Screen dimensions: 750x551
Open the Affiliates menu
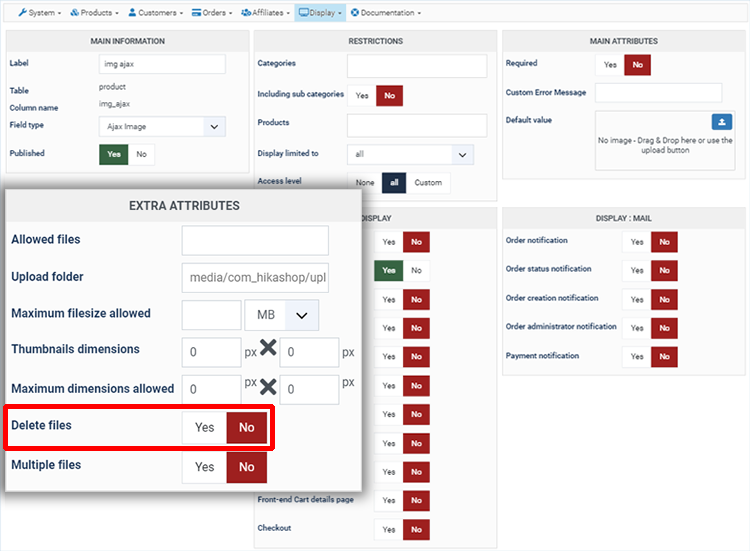[x=265, y=13]
